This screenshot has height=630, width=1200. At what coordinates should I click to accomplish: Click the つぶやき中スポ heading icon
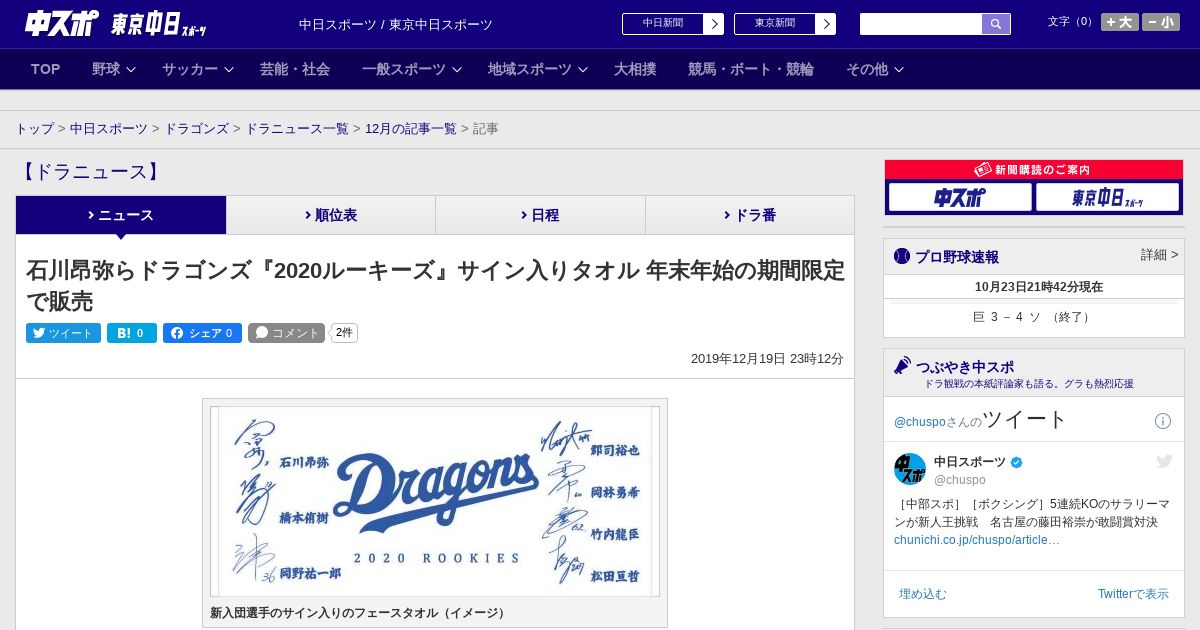point(902,366)
